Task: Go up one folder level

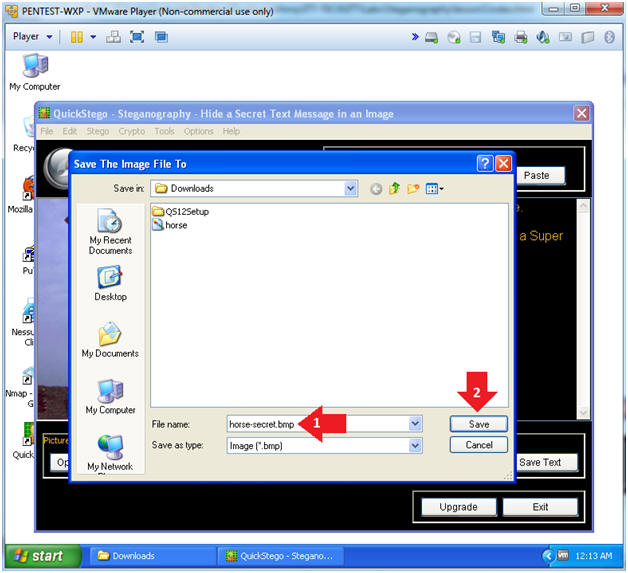Action: point(395,188)
